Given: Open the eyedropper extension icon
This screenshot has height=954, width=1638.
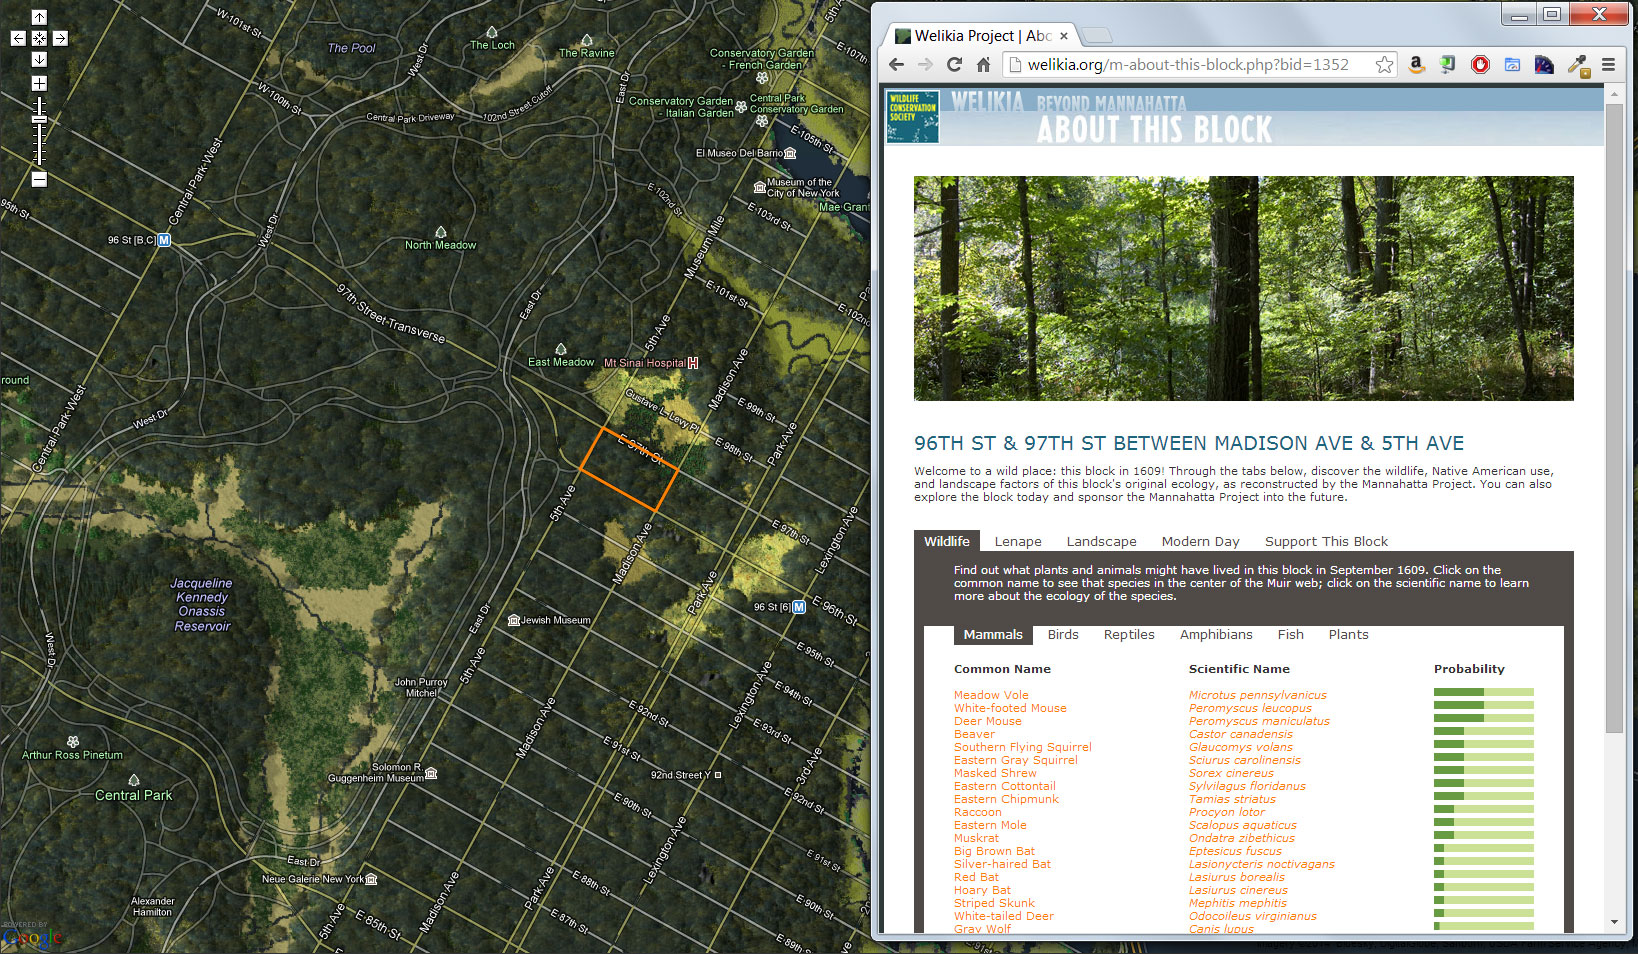Looking at the screenshot, I should 1577,66.
